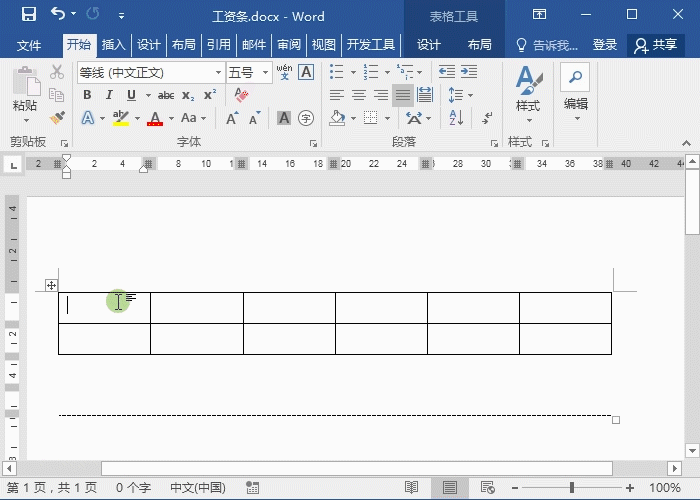This screenshot has width=700, height=500.
Task: Apply the red font color
Action: [x=155, y=118]
